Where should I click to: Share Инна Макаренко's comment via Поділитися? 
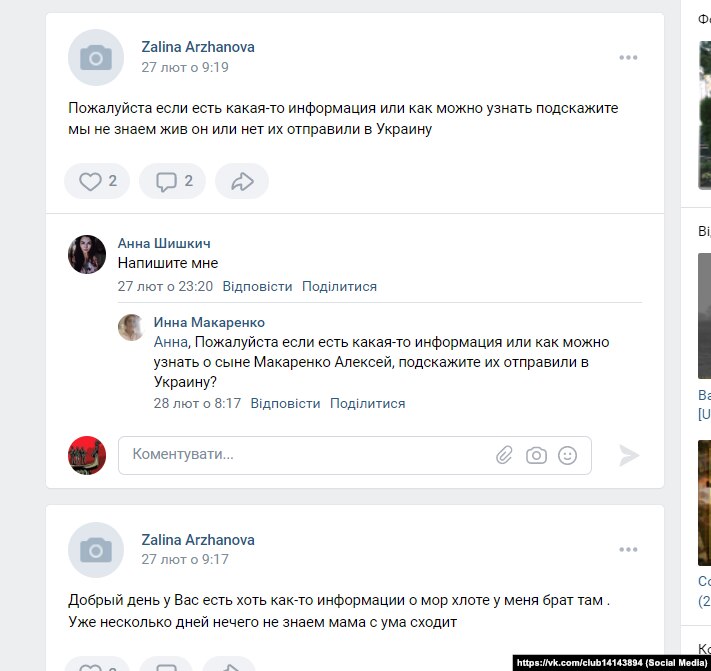[x=367, y=404]
